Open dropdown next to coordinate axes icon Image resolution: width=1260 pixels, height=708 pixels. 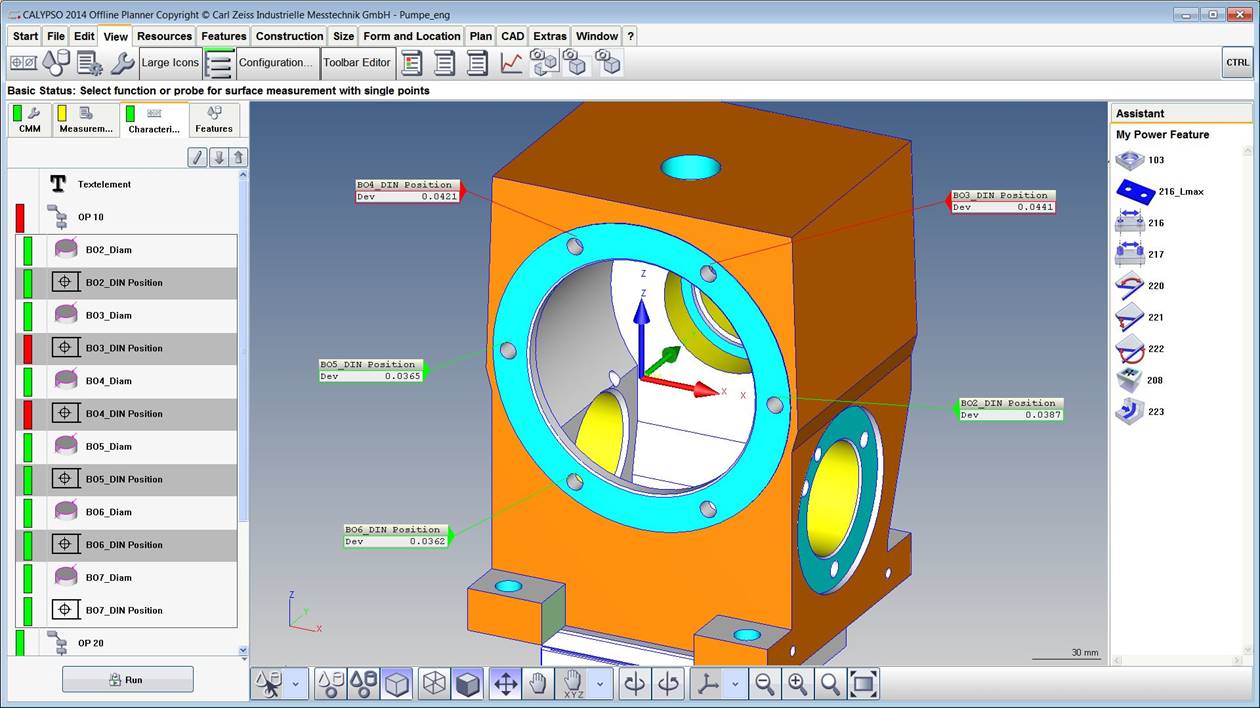click(735, 684)
